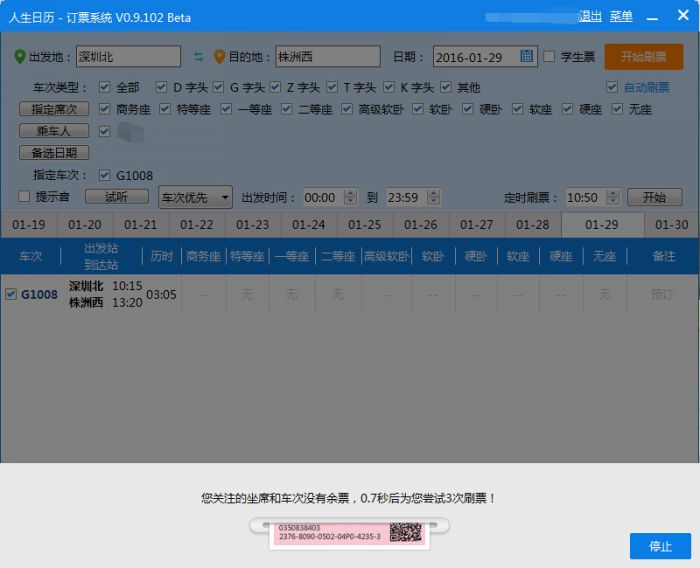Minimize the ticket booking window

(652, 17)
